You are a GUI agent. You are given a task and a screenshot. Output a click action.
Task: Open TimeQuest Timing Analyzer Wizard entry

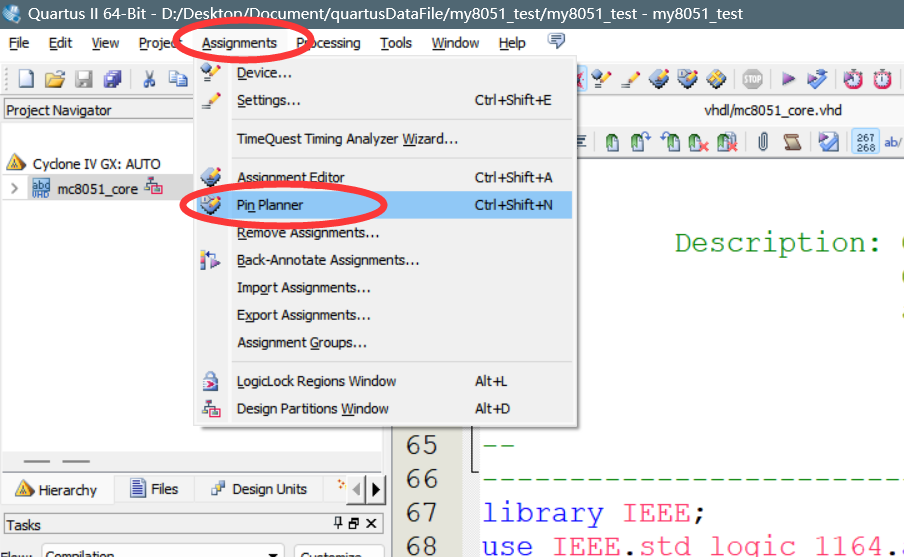tap(384, 139)
